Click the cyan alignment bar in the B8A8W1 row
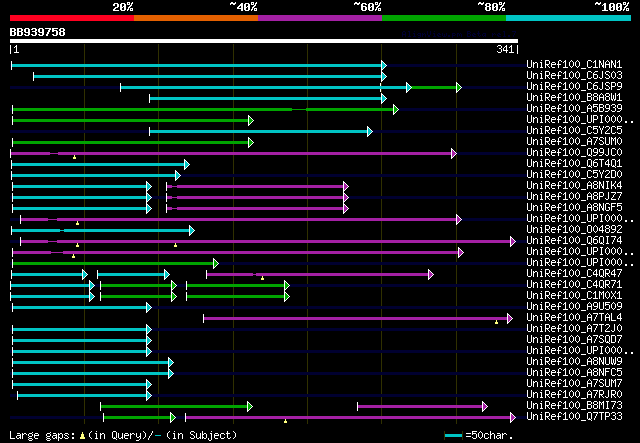Viewport: 640px width, 443px height. point(268,98)
